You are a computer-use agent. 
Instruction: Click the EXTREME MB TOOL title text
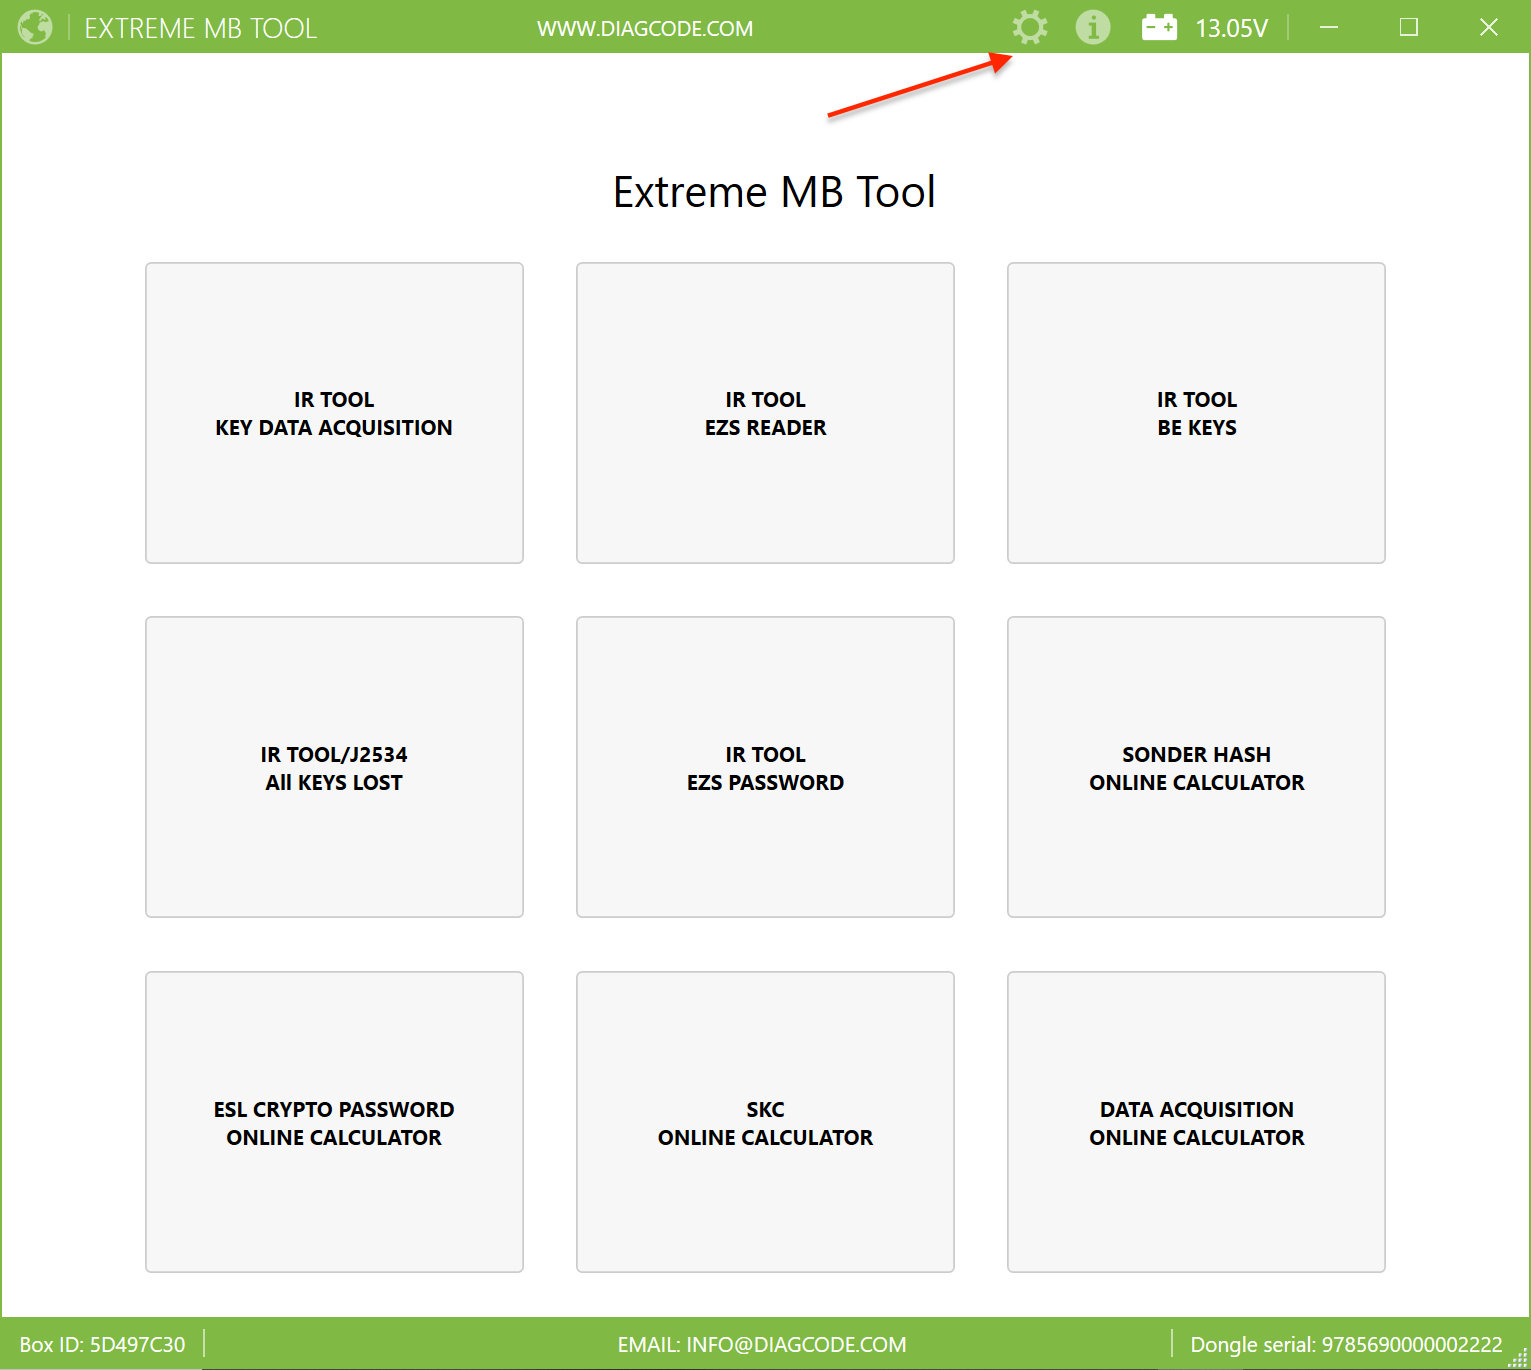pos(200,28)
